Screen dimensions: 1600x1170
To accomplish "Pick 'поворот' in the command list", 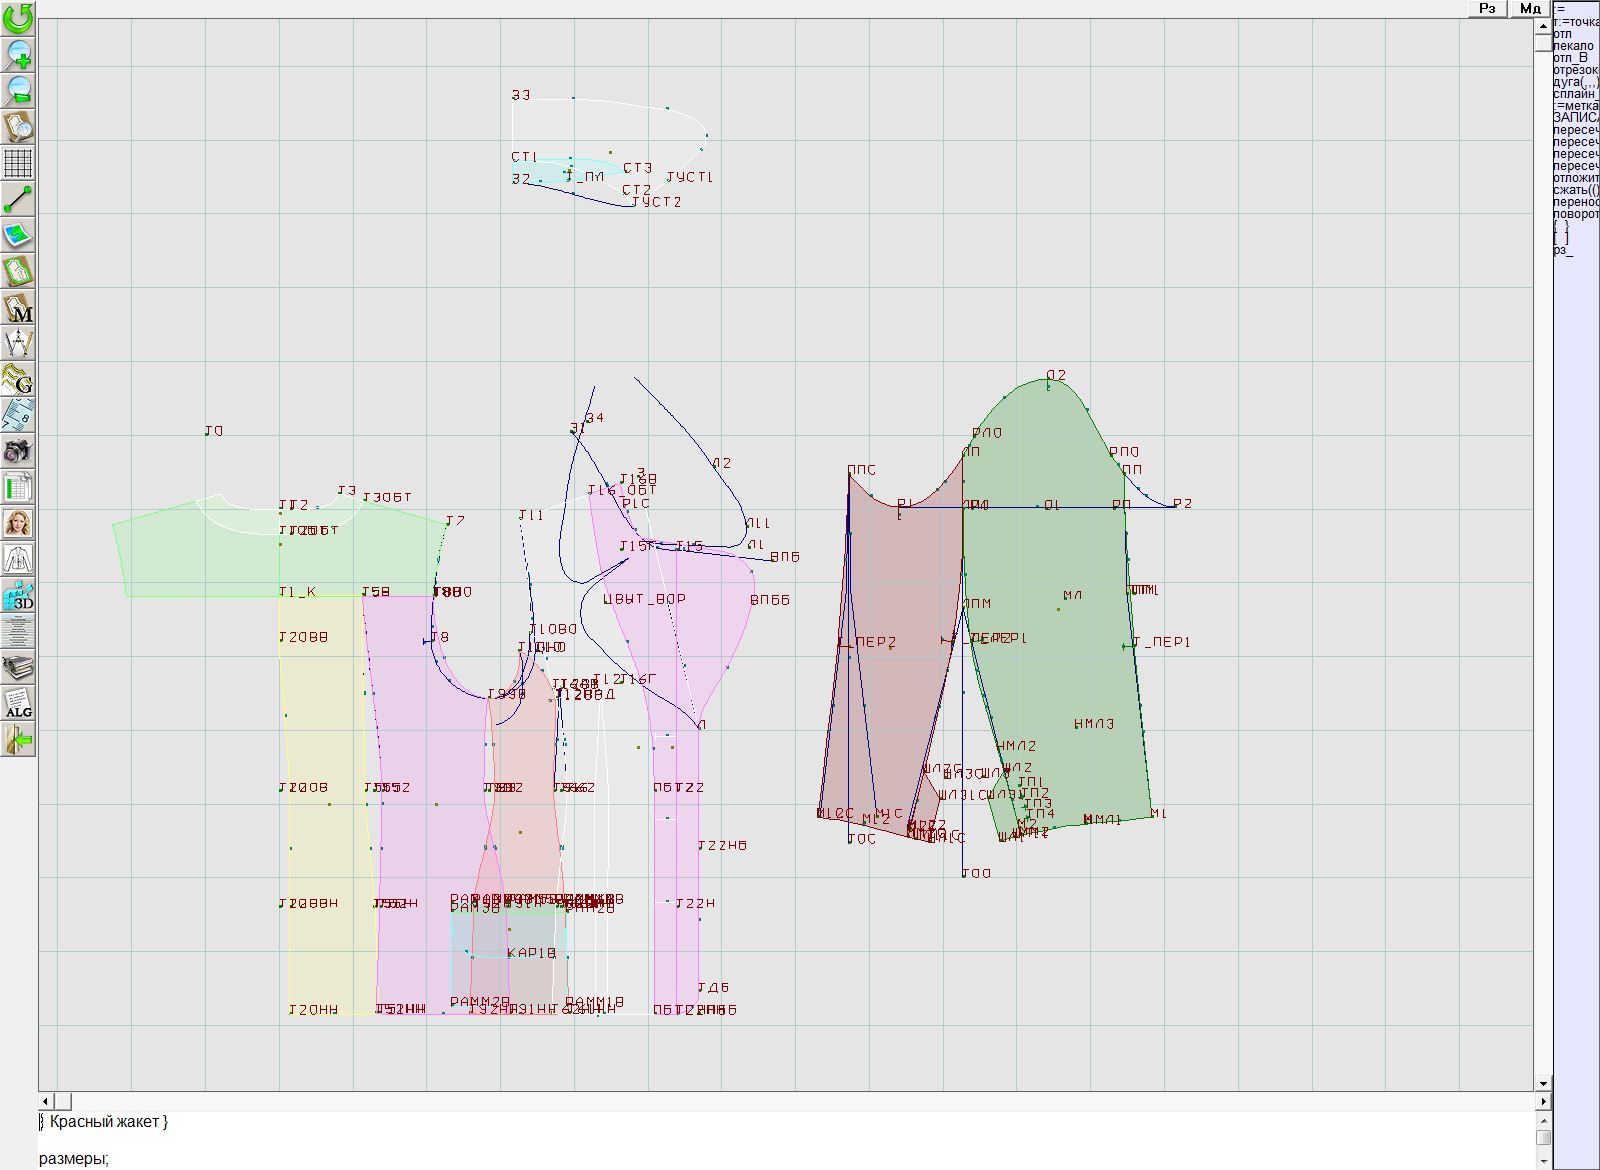I will coord(1575,214).
